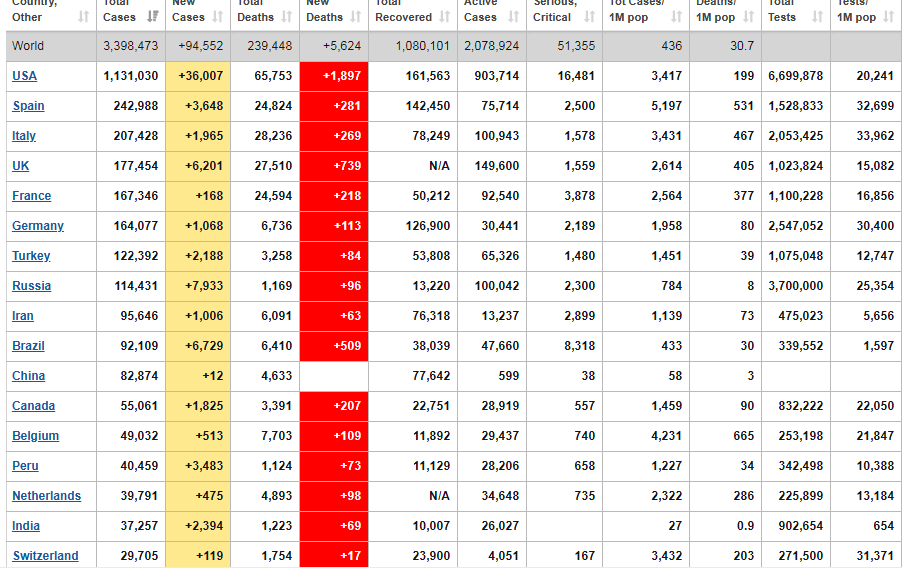This screenshot has height=568, width=902.
Task: Open the Switzerland country link
Action: coord(45,555)
